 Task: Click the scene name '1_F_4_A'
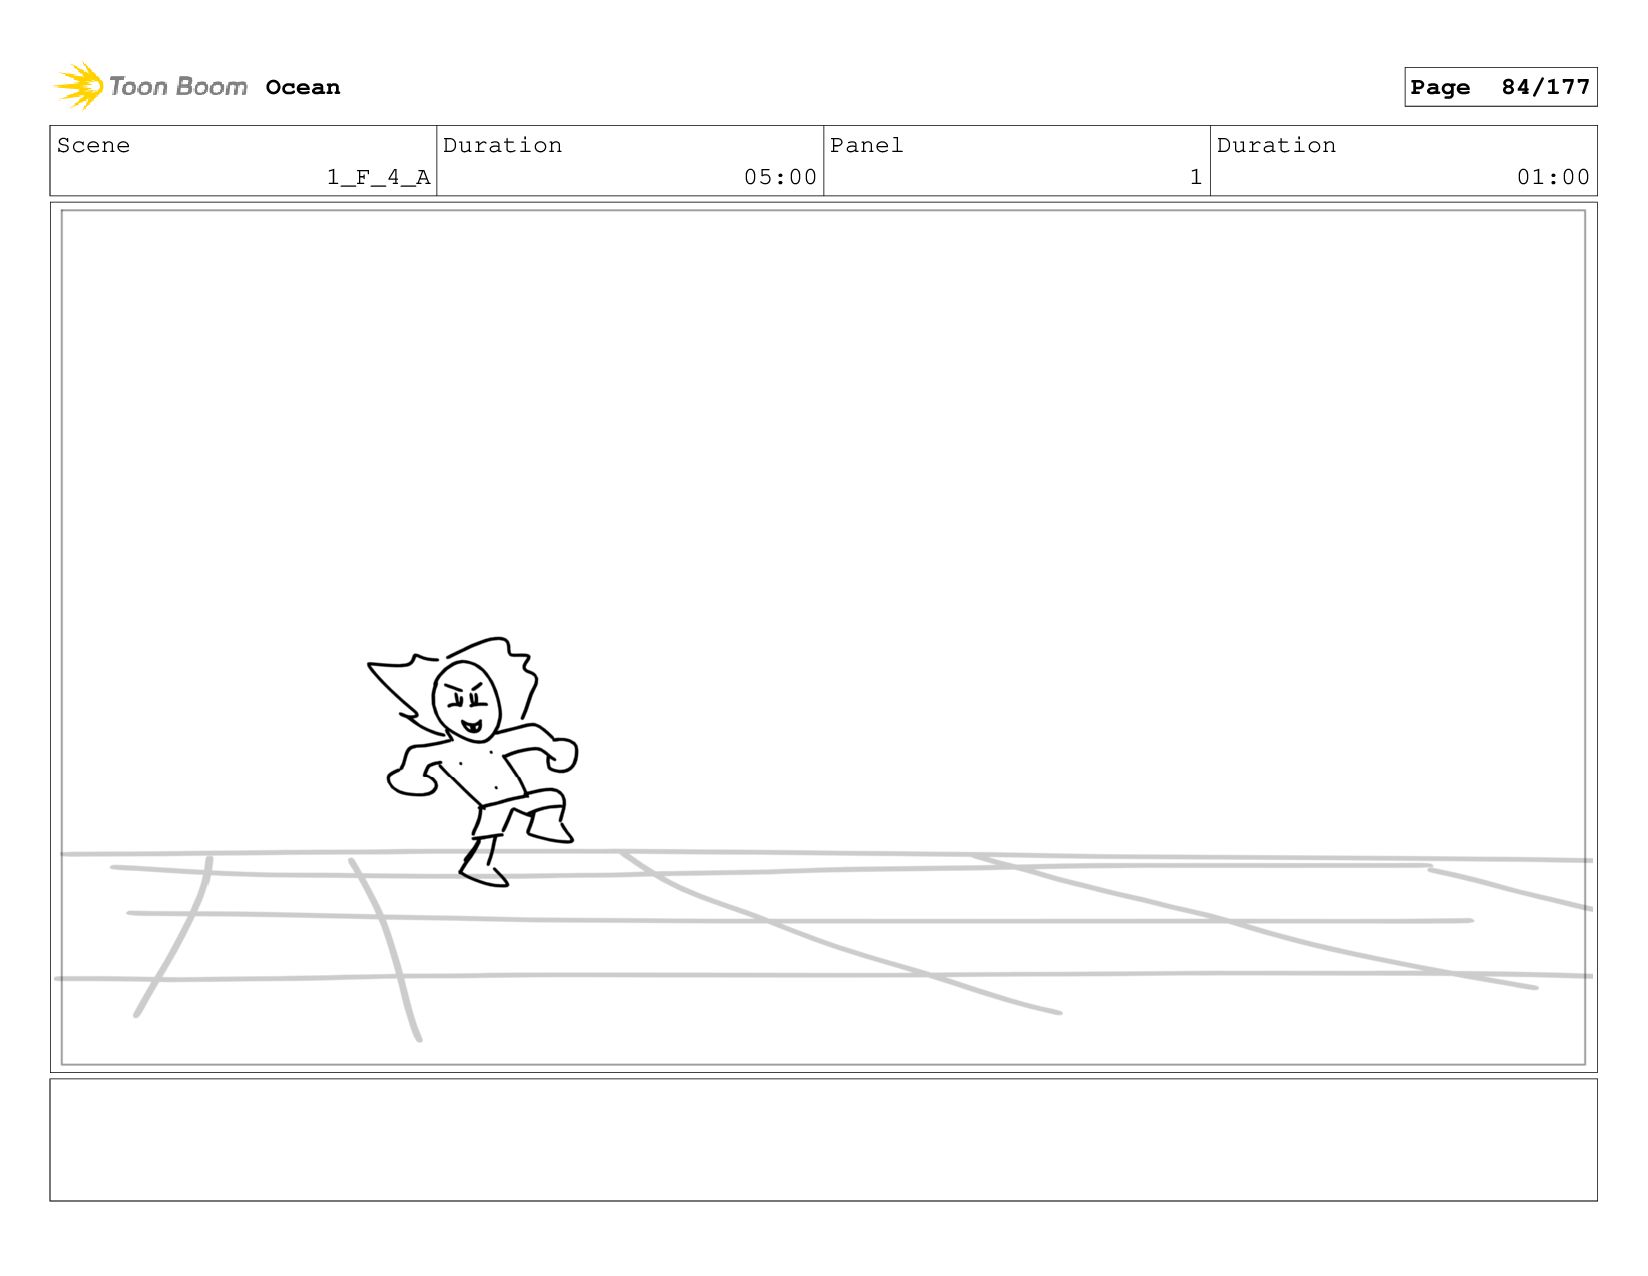point(379,177)
